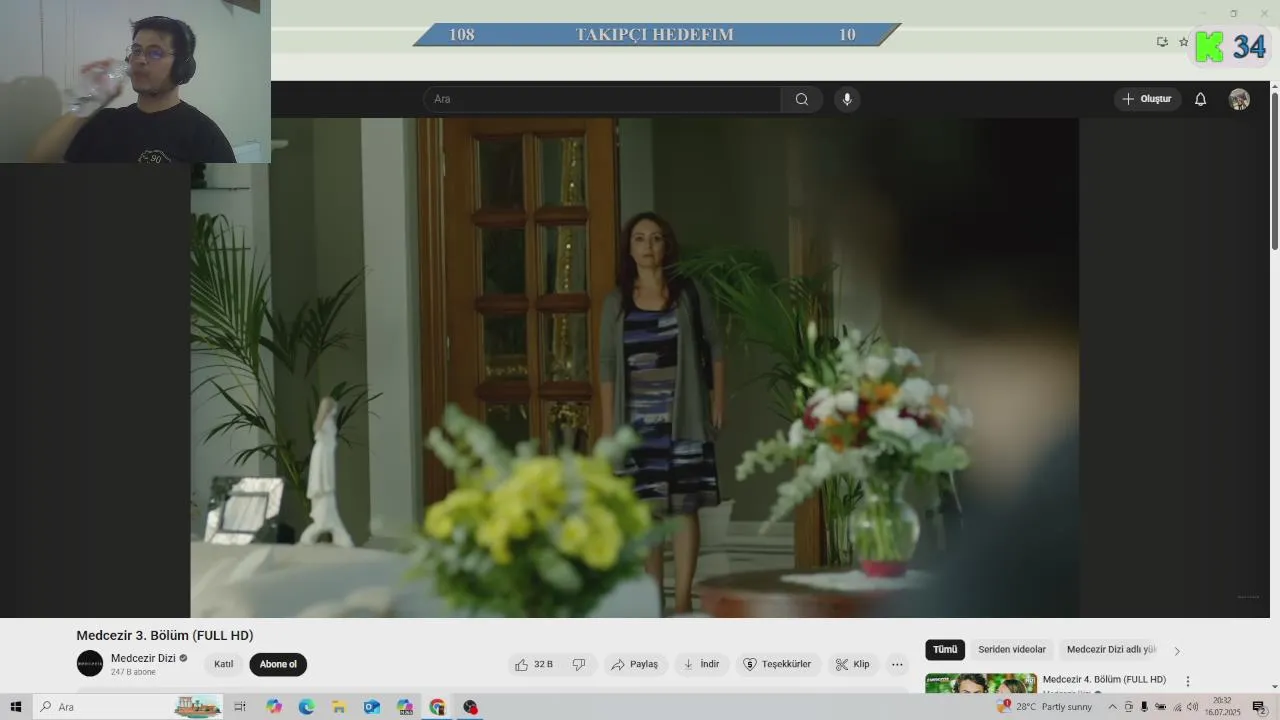1280x720 pixels.
Task: Open Windows notification center icon
Action: click(x=1259, y=707)
